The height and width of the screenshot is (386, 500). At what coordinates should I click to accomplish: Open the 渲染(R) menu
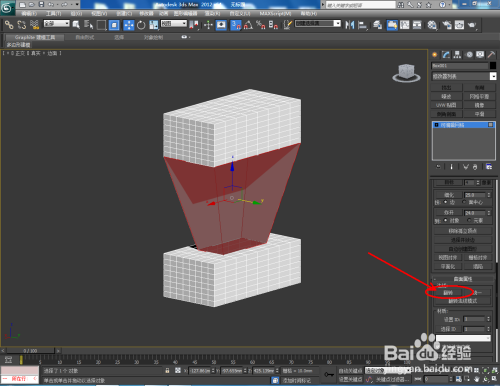[x=212, y=14]
